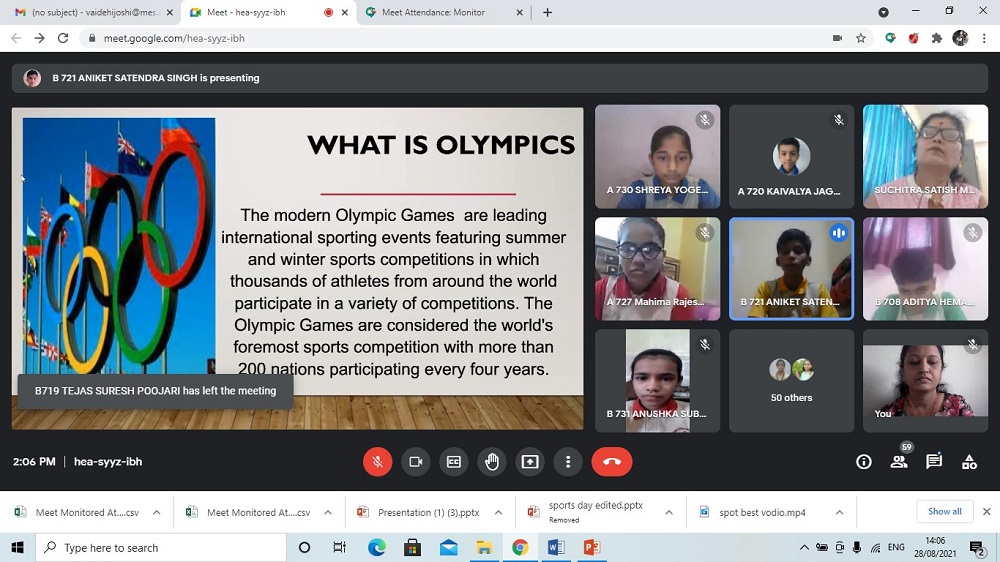Expand options for sports day edited.pptx download
1000x562 pixels.
pyautogui.click(x=669, y=513)
